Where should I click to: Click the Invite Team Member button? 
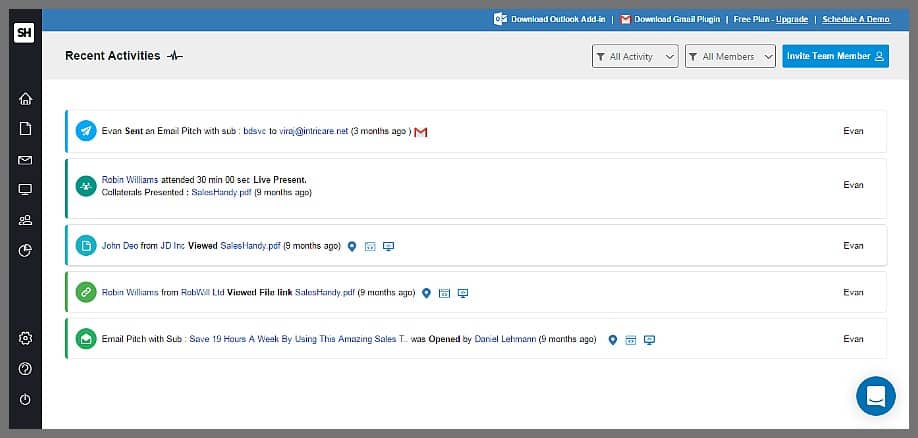pyautogui.click(x=835, y=57)
